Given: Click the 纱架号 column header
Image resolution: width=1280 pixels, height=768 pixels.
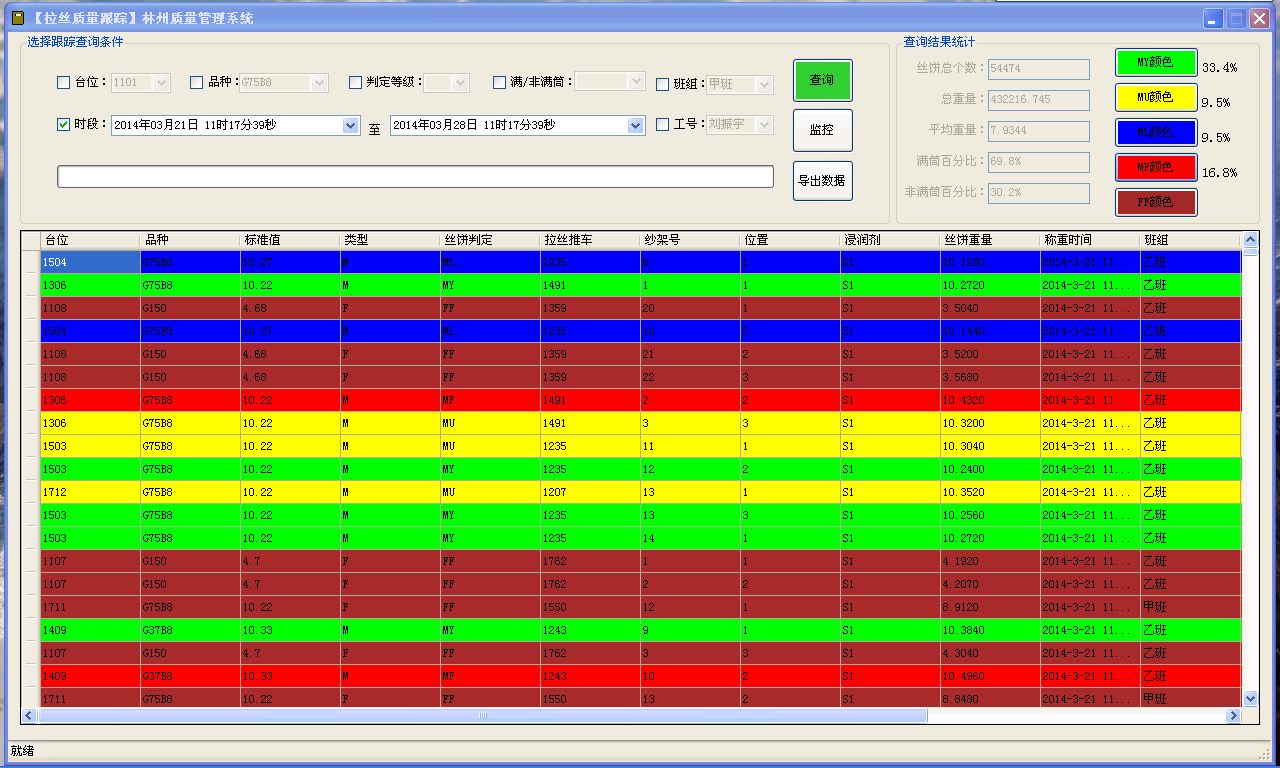Looking at the screenshot, I should [x=690, y=240].
